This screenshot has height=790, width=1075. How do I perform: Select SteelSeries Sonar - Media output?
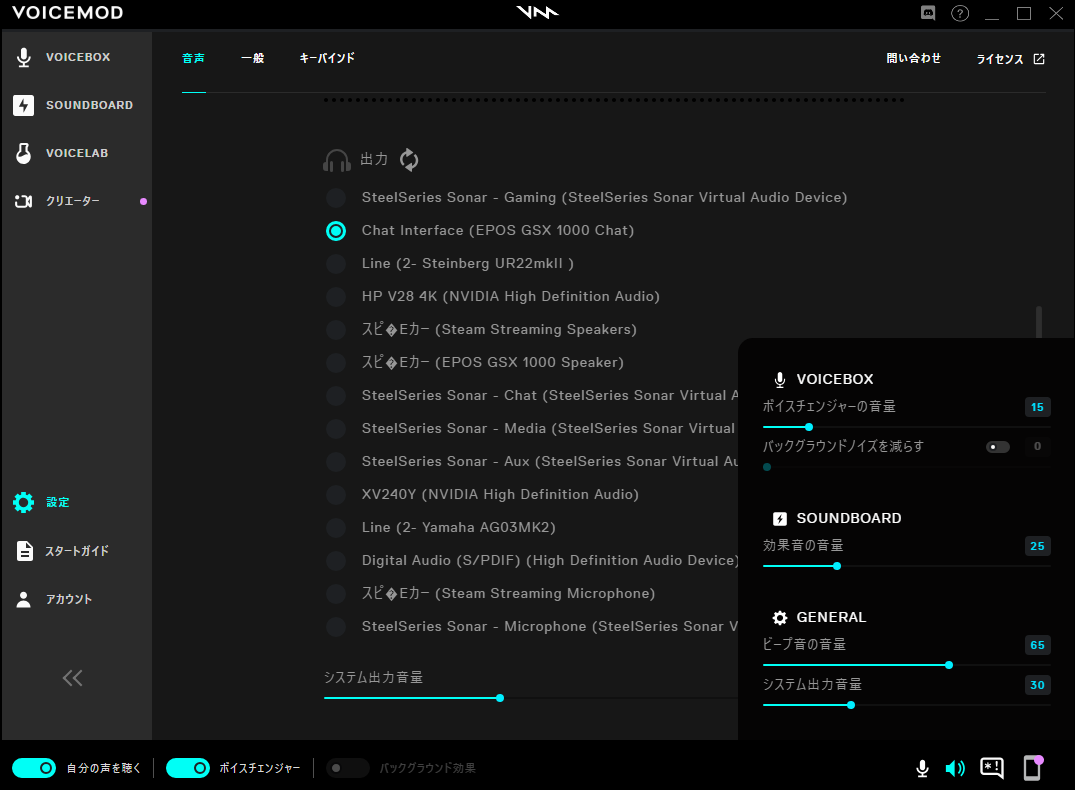tap(336, 429)
